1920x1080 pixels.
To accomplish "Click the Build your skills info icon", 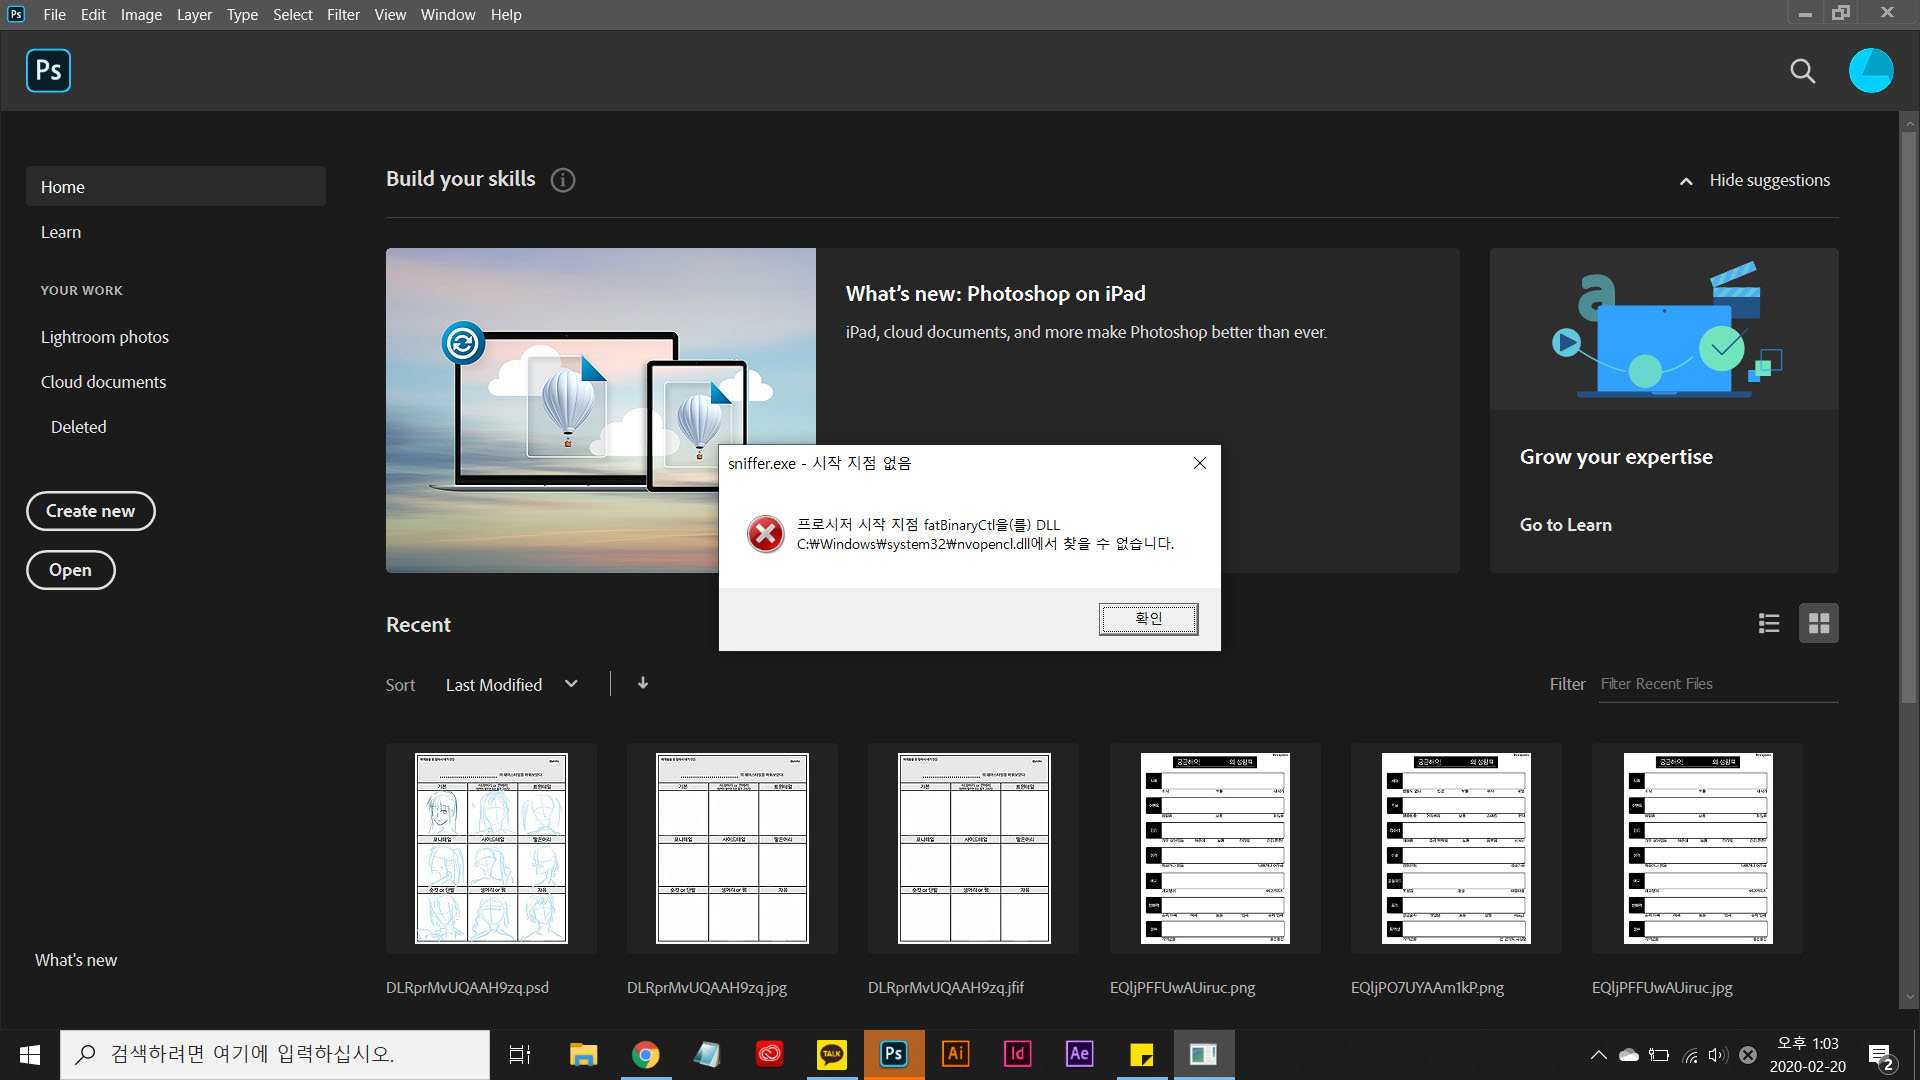I will (563, 180).
